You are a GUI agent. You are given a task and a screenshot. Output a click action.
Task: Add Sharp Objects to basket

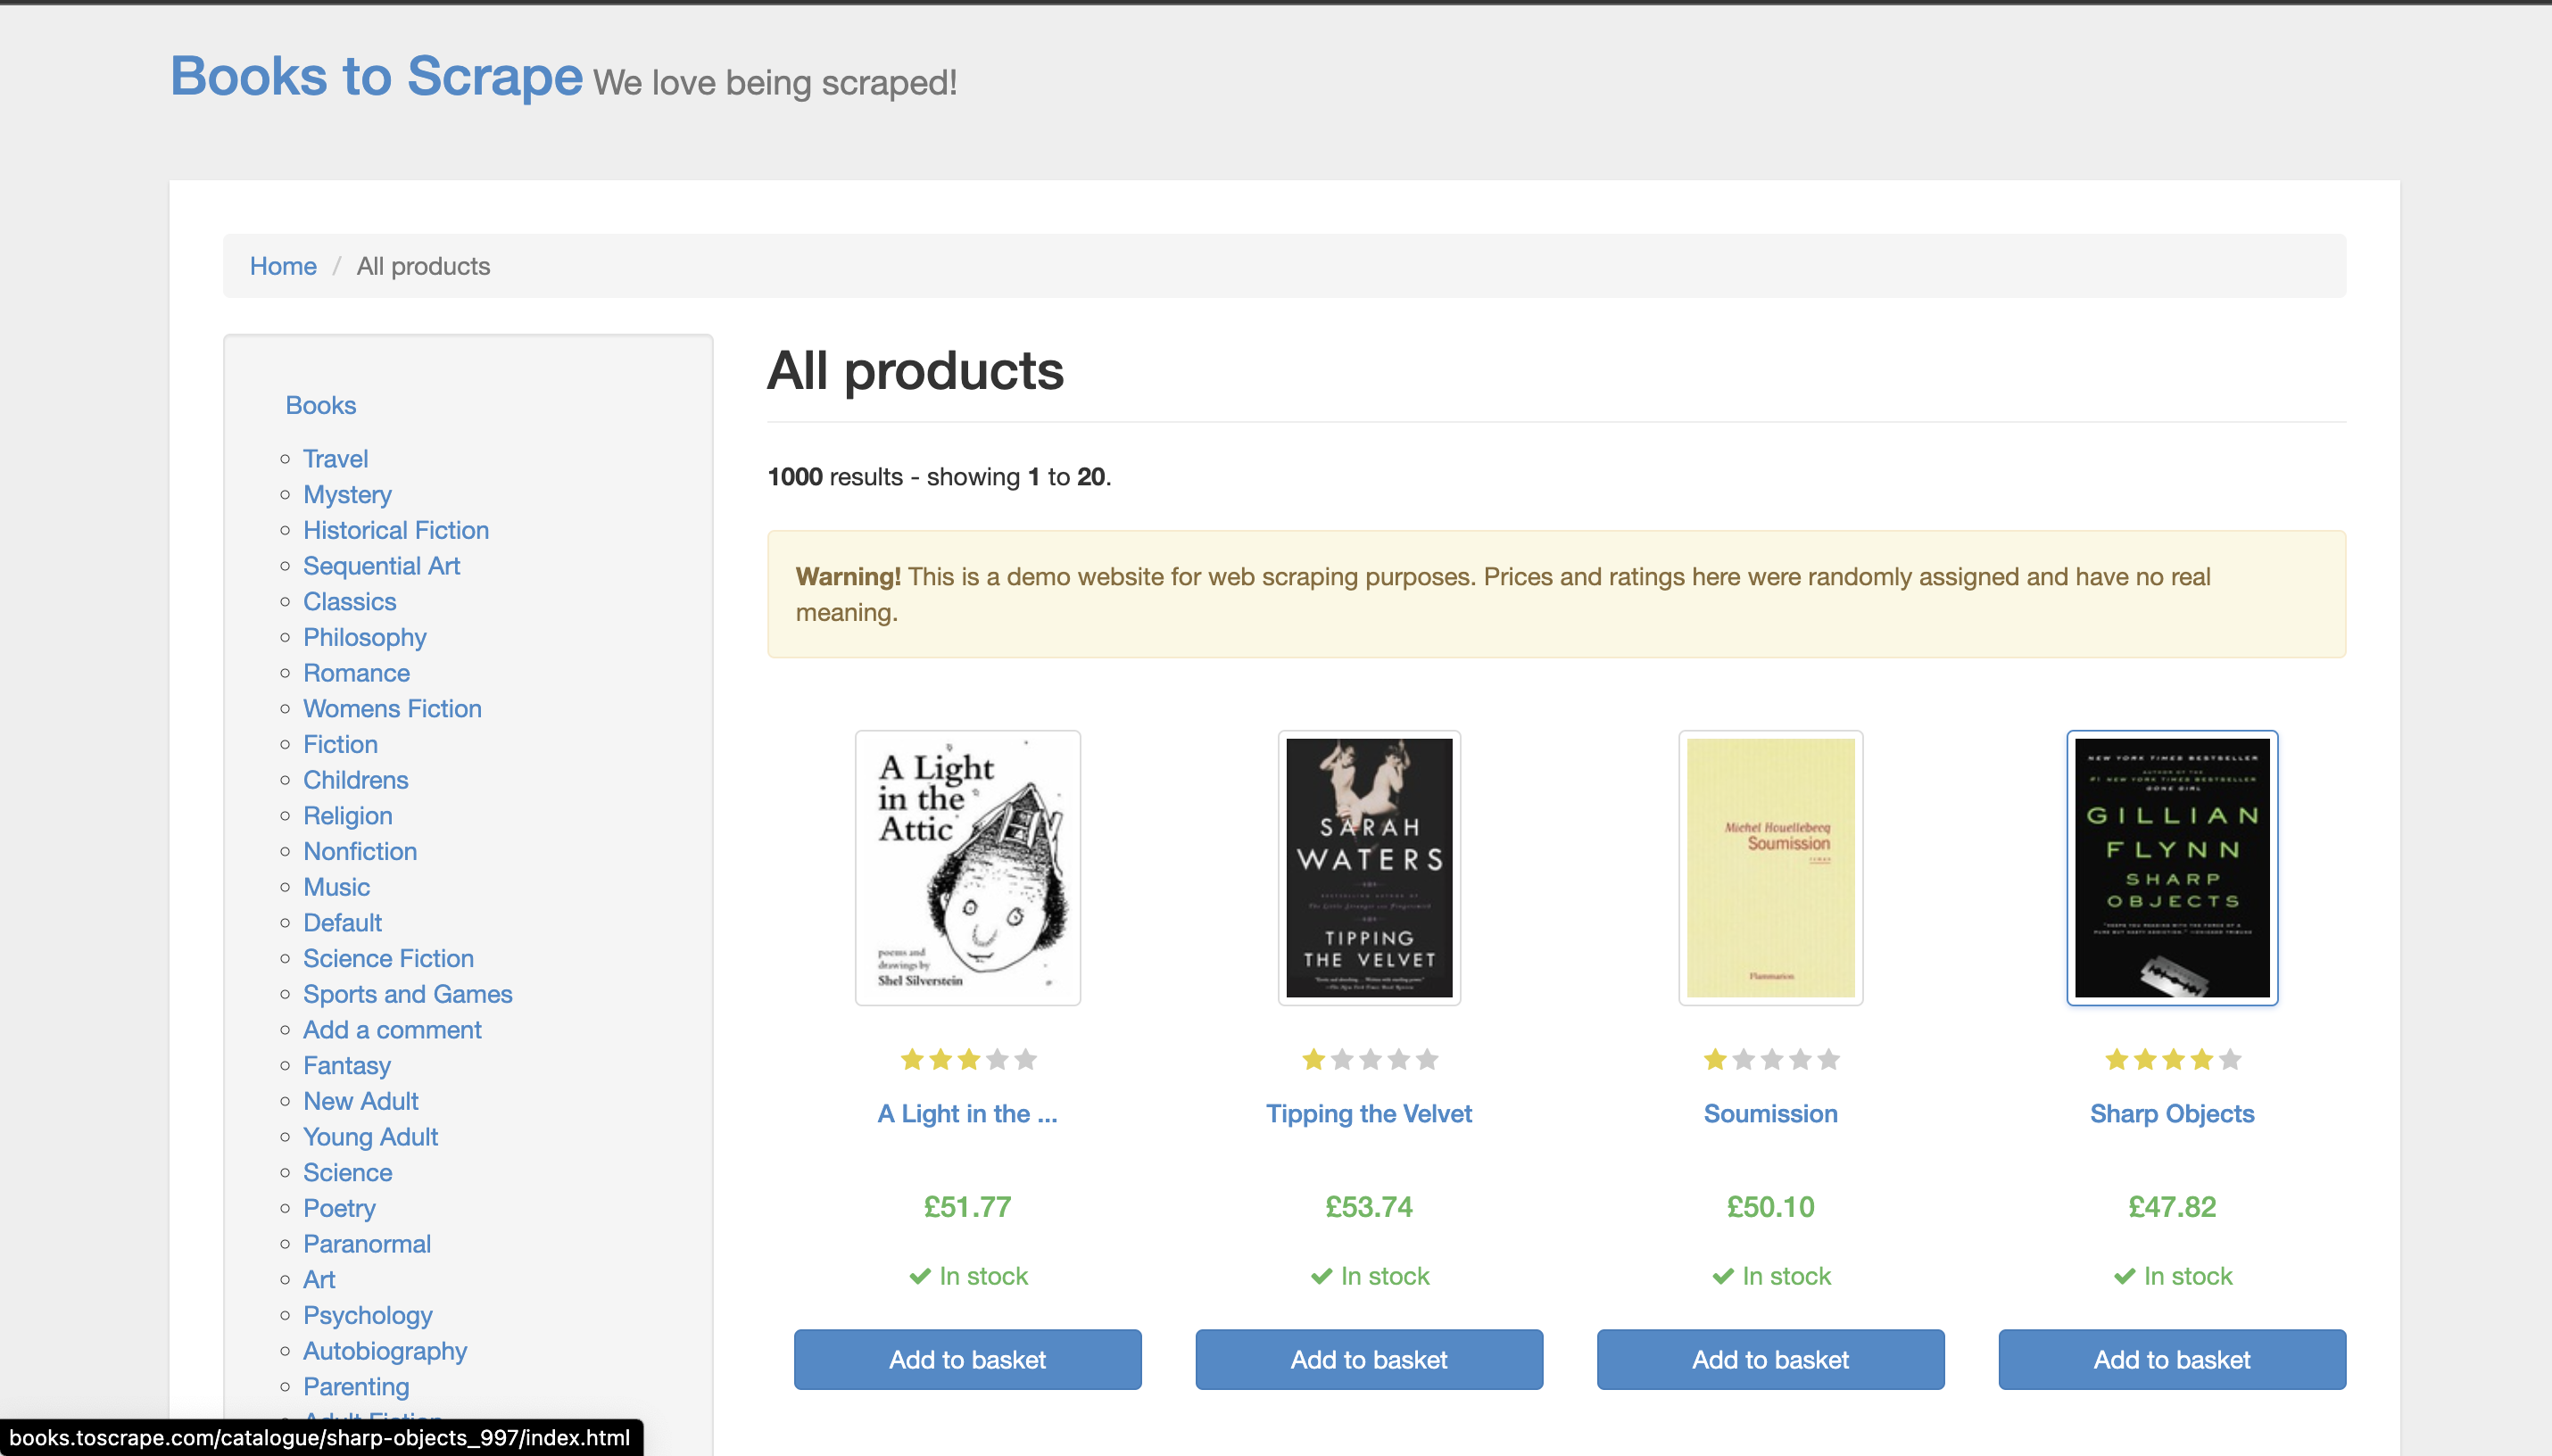pyautogui.click(x=2171, y=1359)
